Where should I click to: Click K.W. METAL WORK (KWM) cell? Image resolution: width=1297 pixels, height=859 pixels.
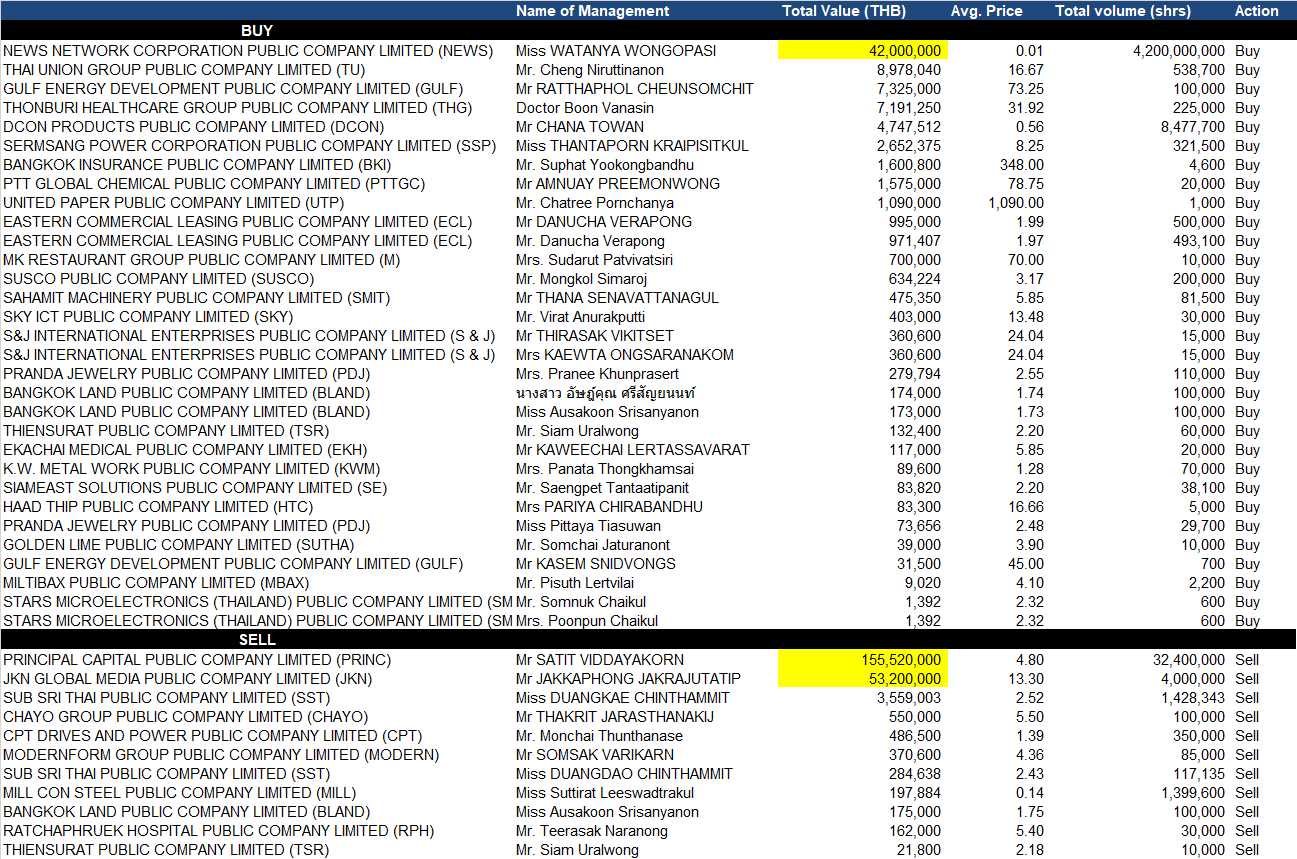pos(192,469)
